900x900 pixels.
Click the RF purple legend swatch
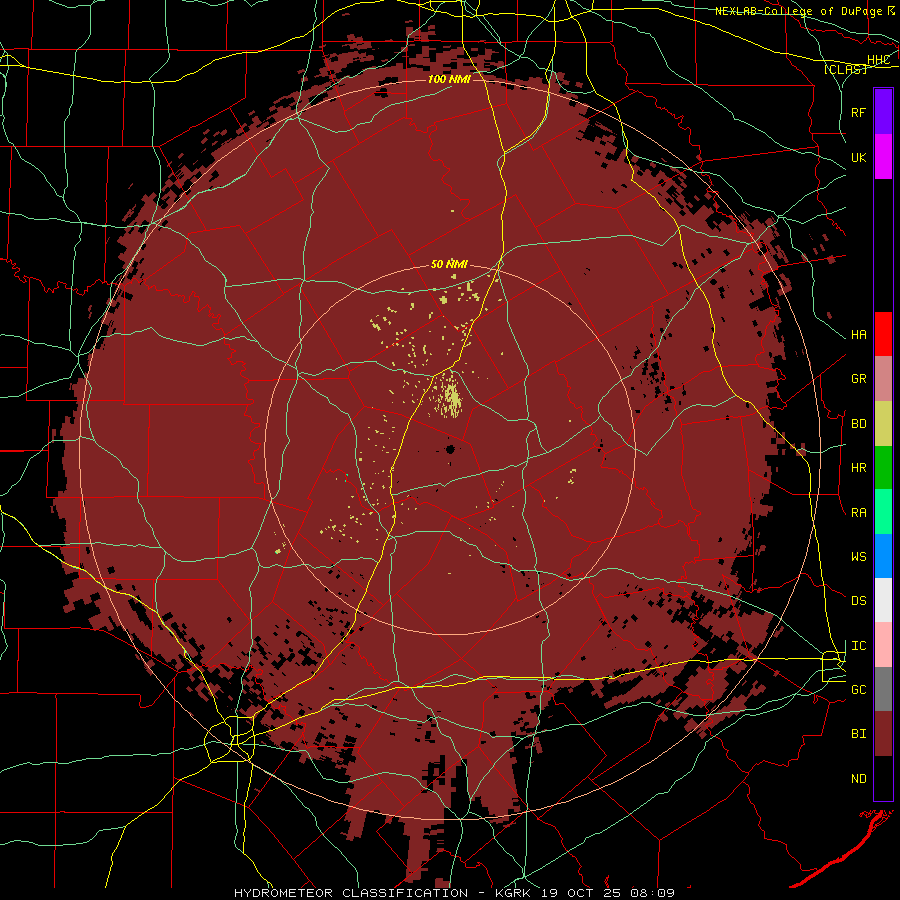tap(883, 112)
